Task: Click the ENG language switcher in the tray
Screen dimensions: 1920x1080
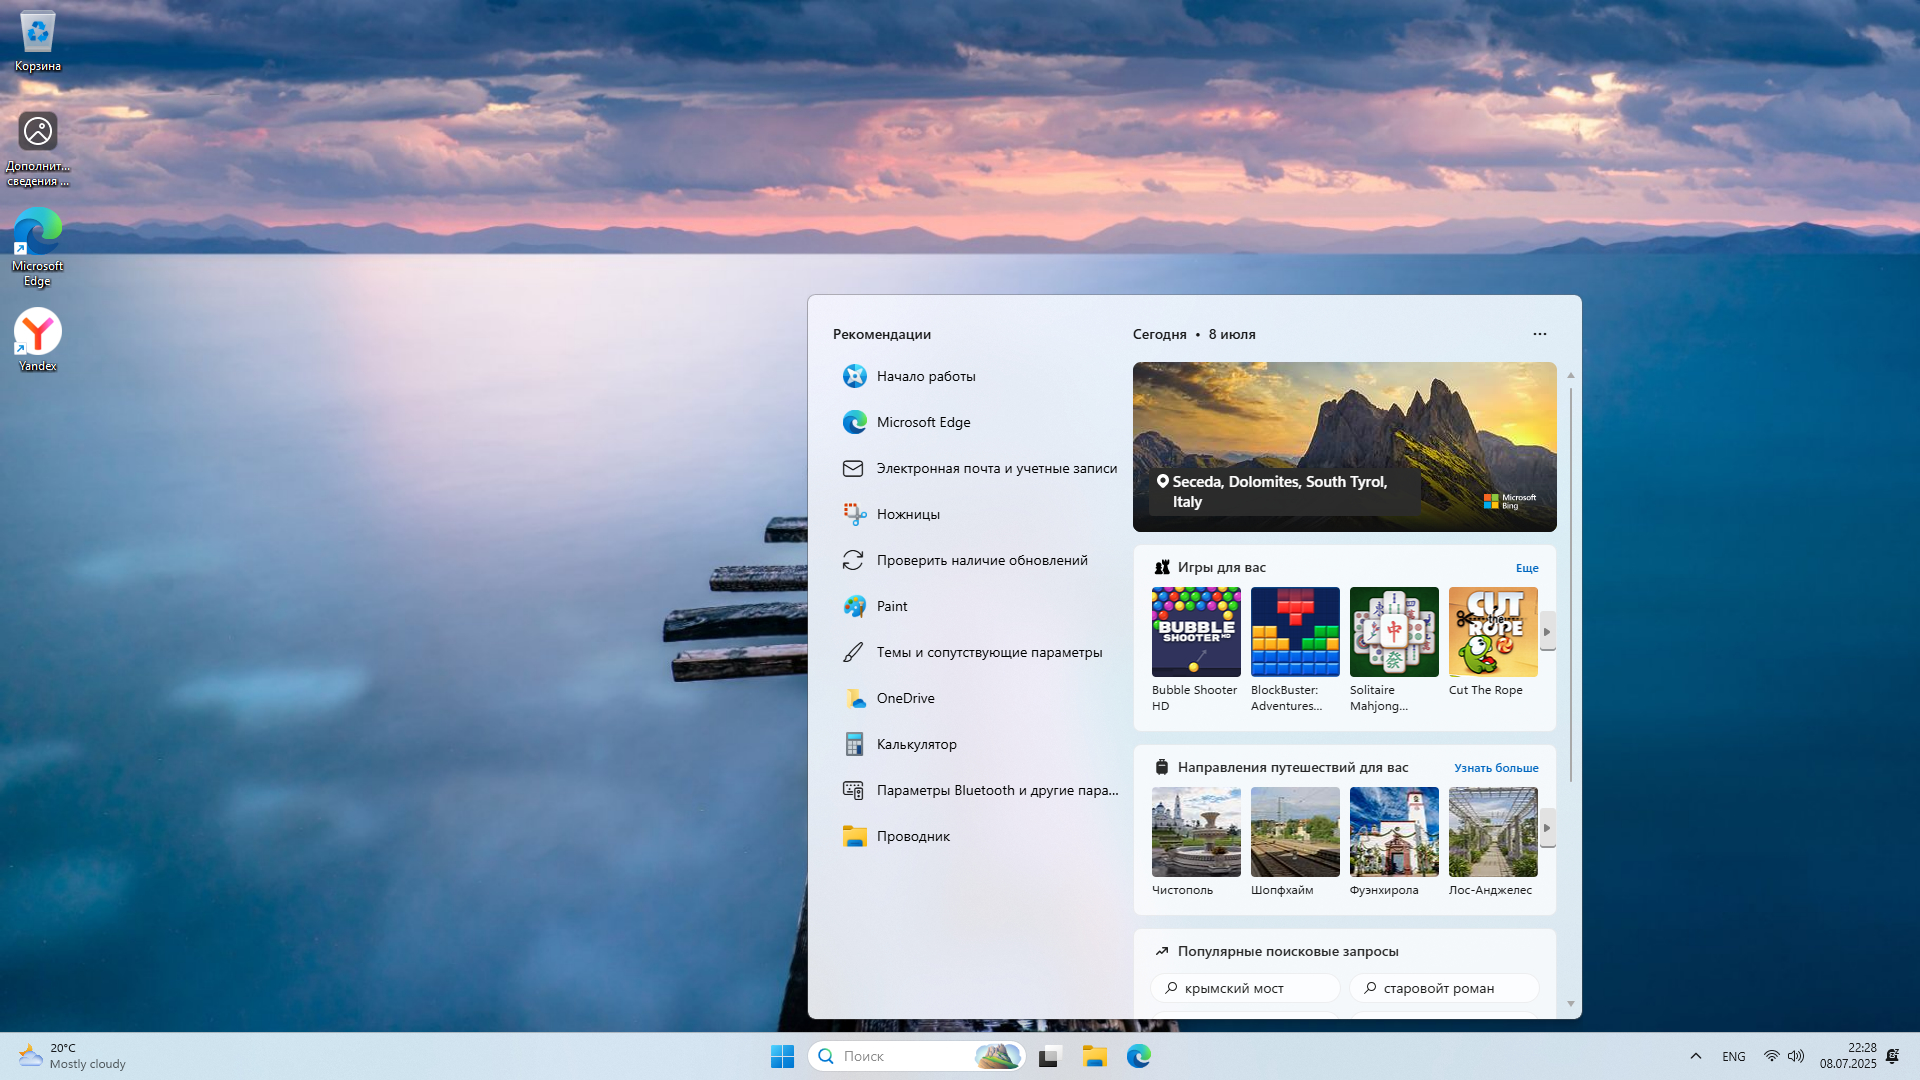Action: click(1733, 1056)
